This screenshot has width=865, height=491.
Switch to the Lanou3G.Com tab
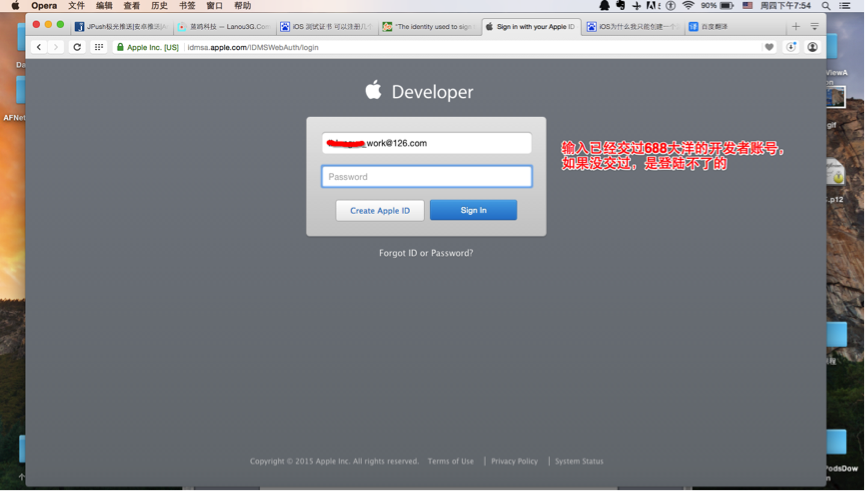click(224, 26)
